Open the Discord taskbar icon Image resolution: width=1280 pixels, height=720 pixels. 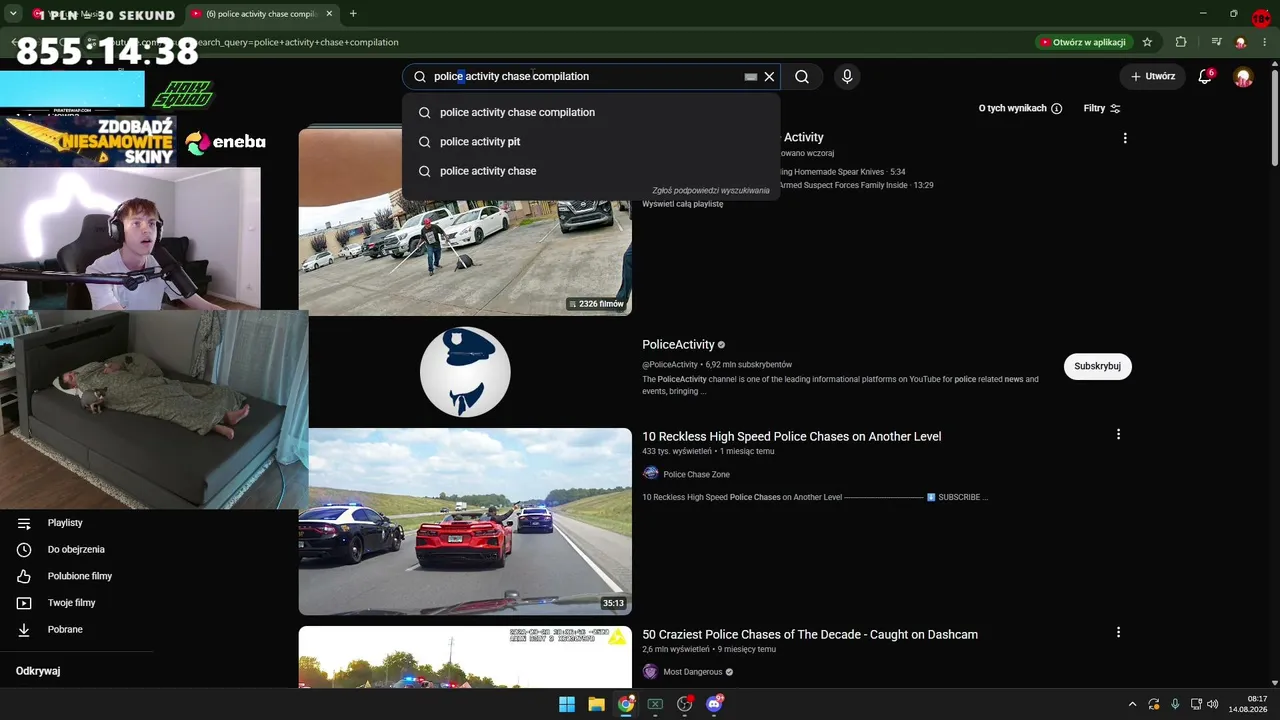click(x=715, y=704)
